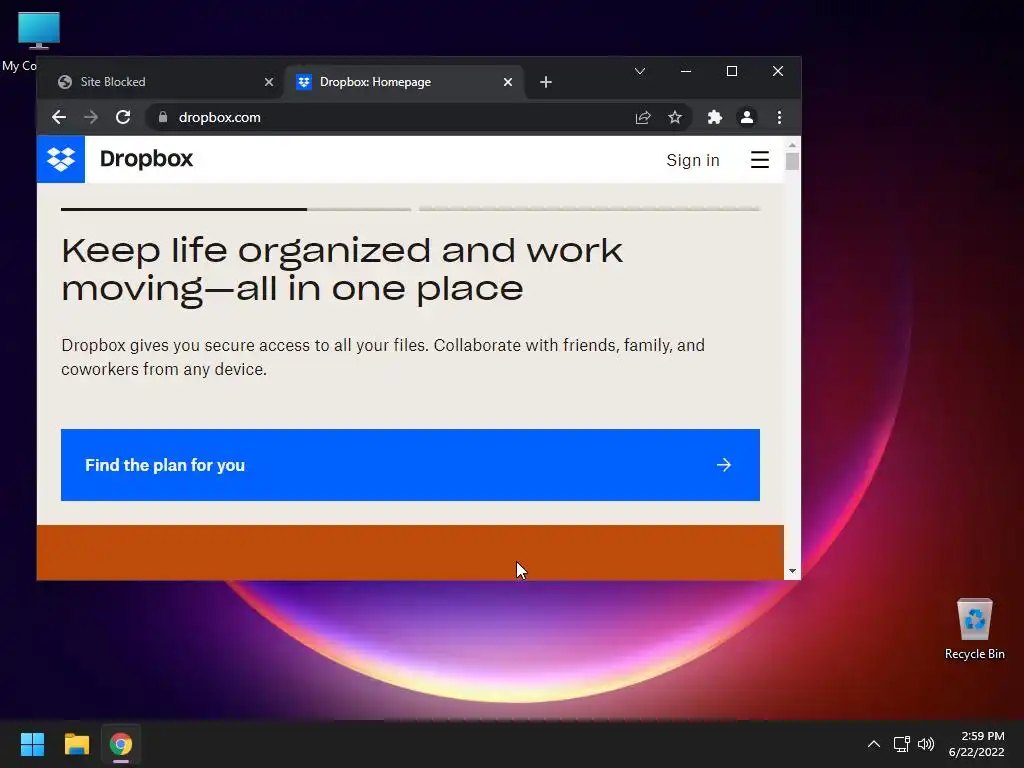Open the Dropbox hamburger menu

click(760, 160)
